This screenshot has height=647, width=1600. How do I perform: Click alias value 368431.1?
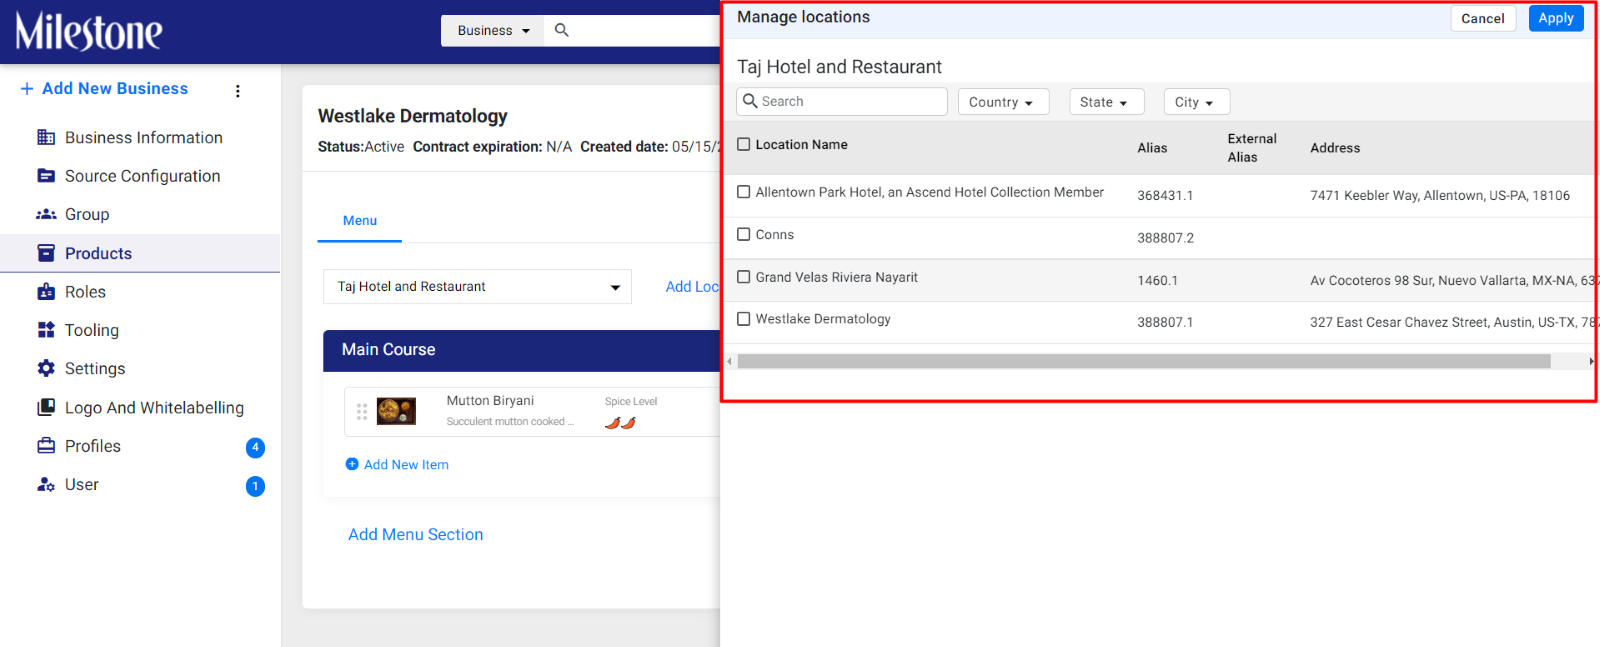tap(1165, 196)
